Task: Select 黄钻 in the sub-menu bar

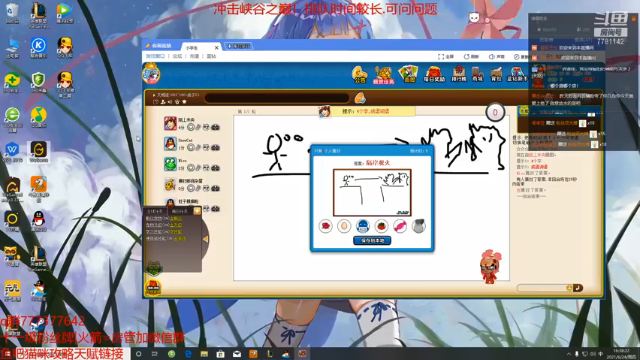Action: click(211, 56)
